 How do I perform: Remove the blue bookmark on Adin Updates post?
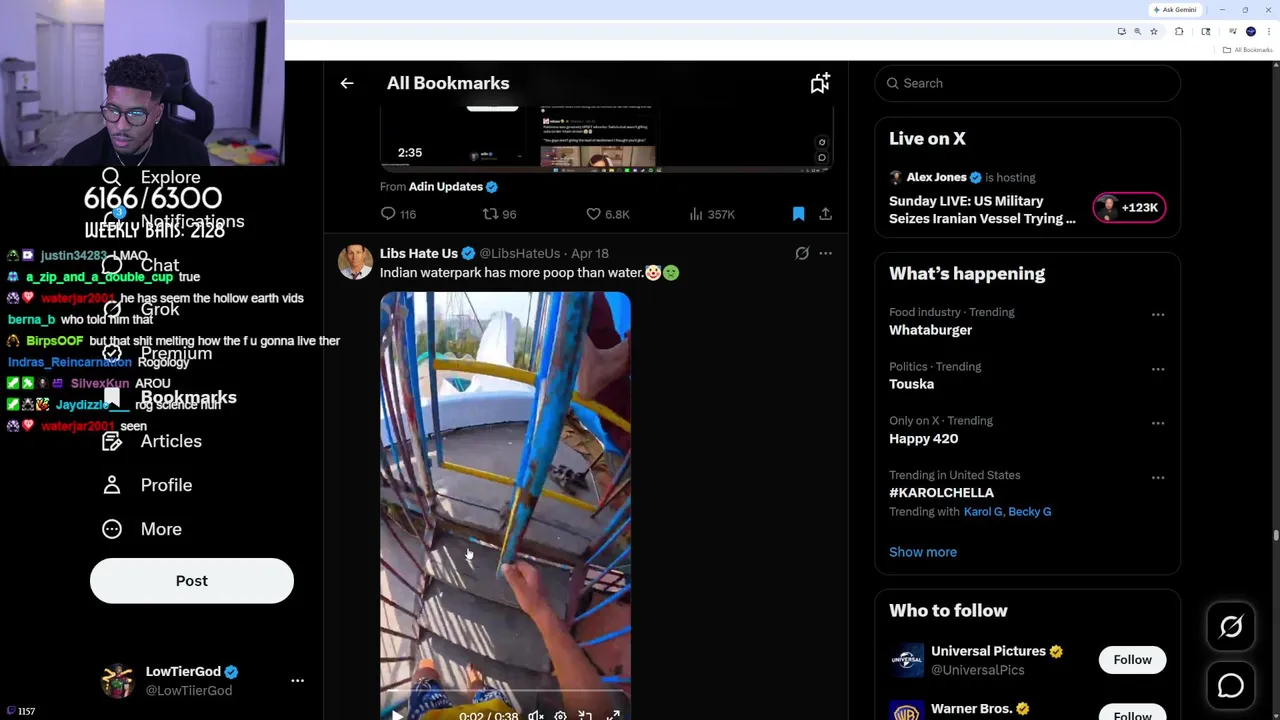tap(798, 214)
